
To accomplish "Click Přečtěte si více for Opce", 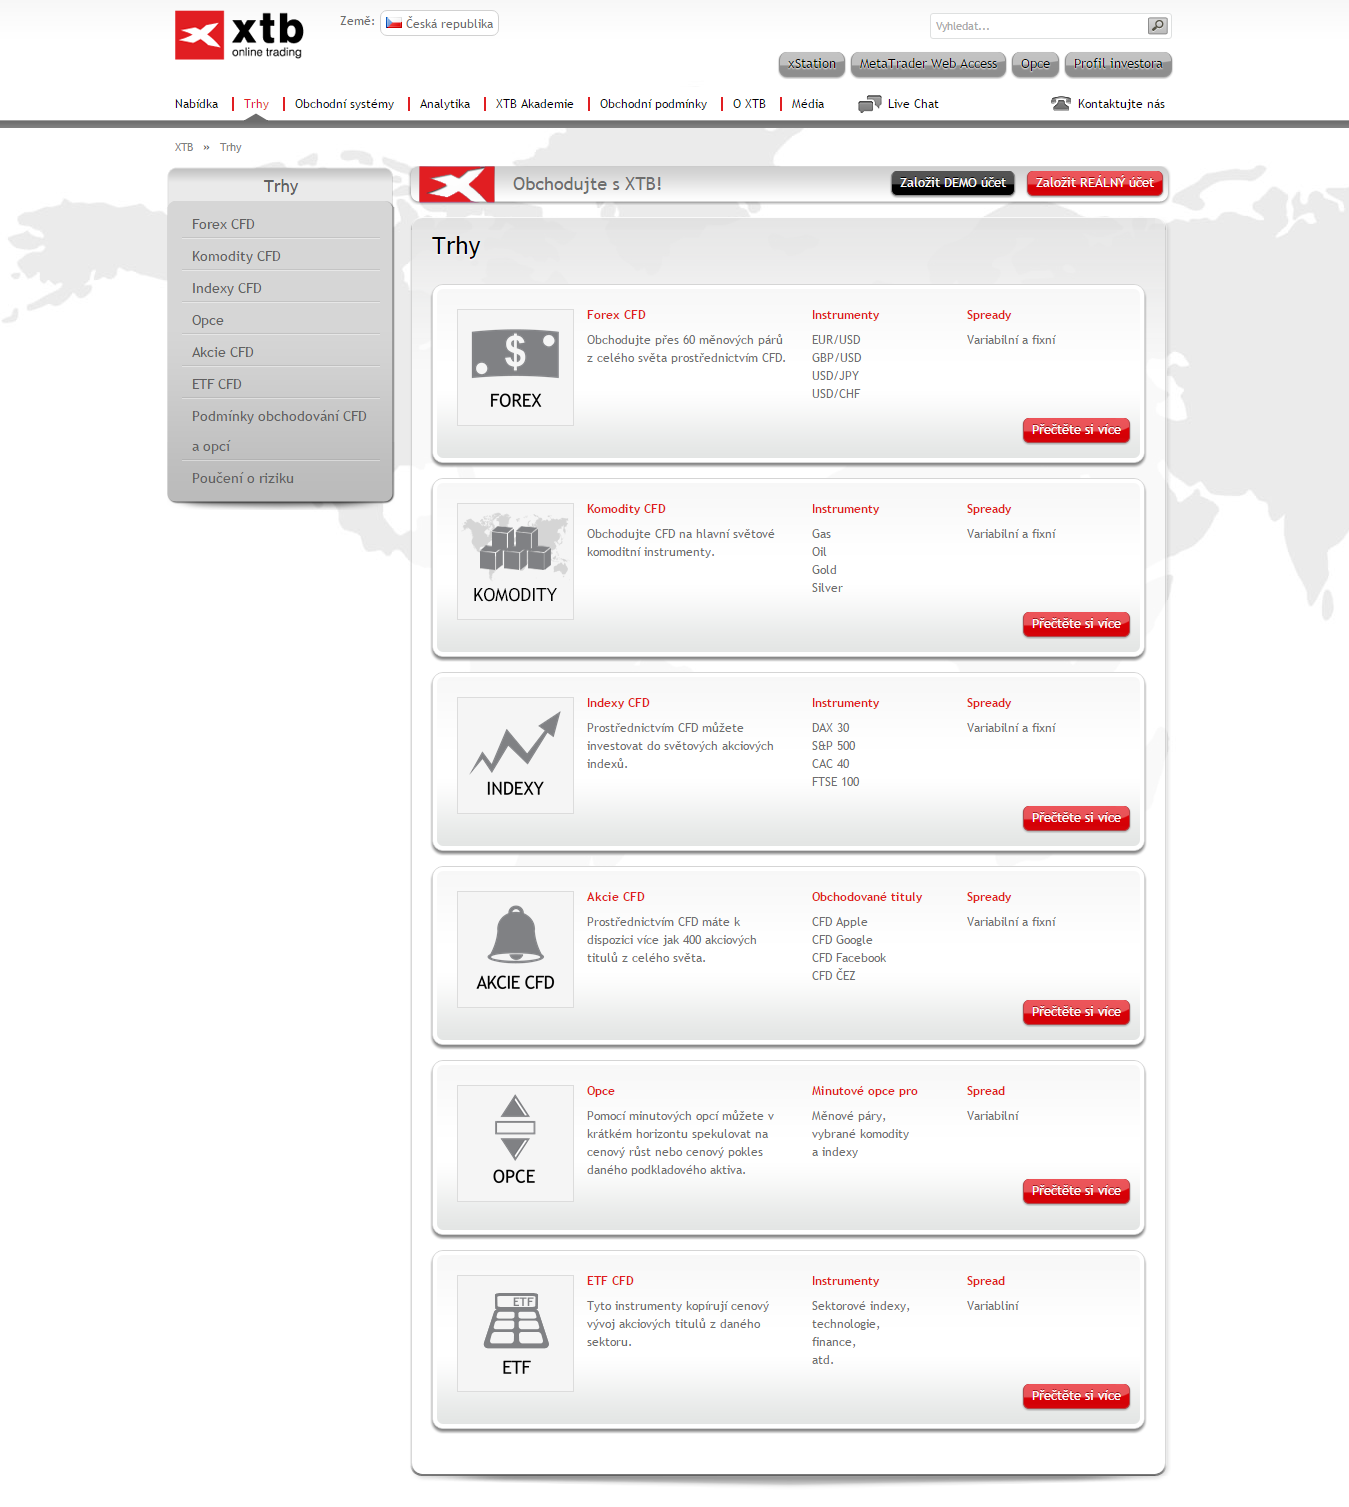I will pyautogui.click(x=1076, y=1191).
